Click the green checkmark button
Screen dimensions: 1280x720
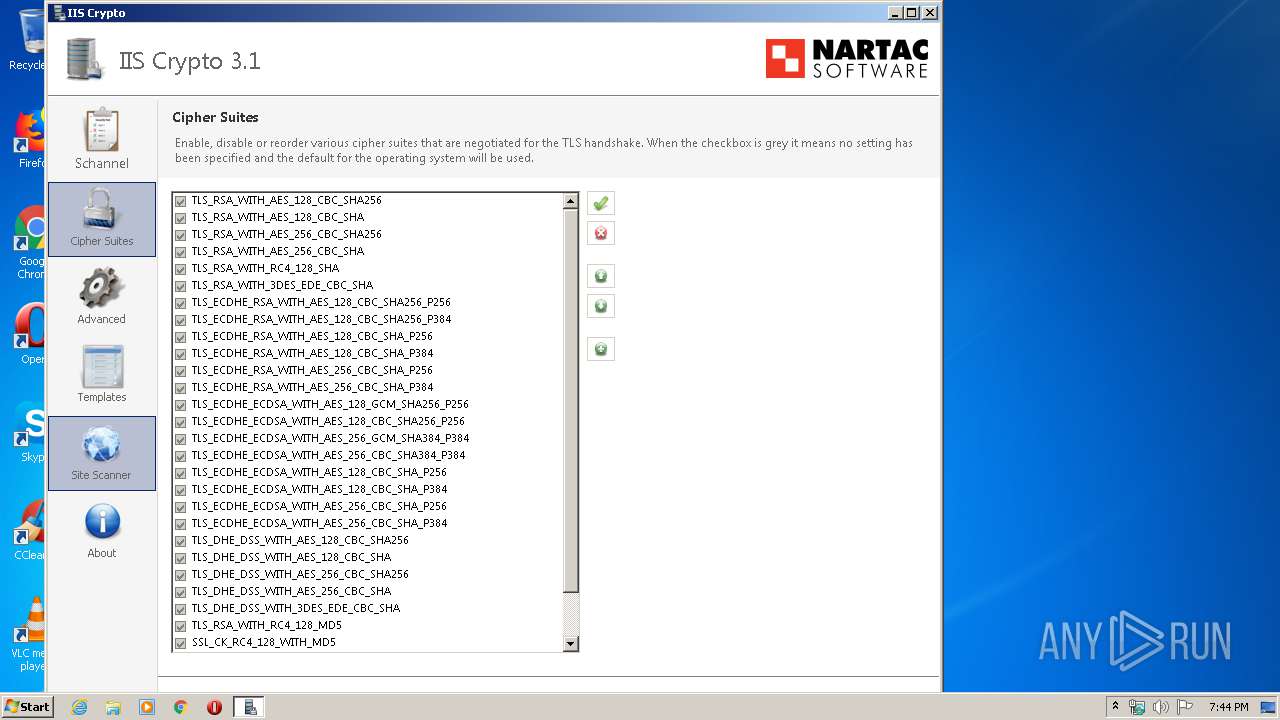[x=601, y=204]
